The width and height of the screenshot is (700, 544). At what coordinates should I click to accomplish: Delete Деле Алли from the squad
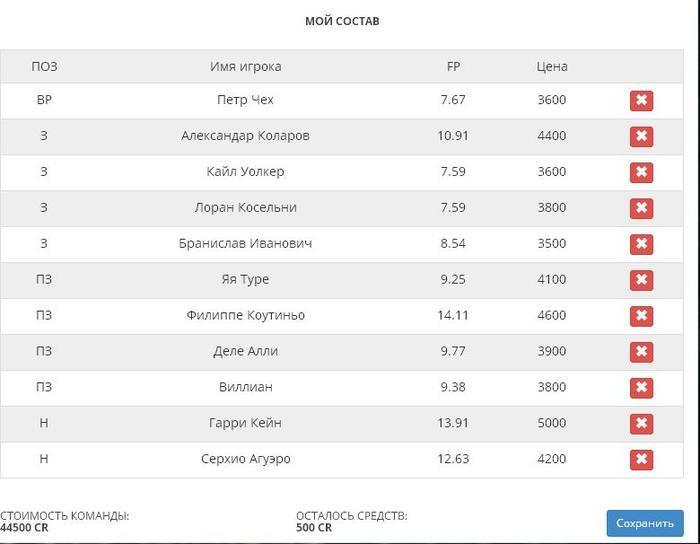[x=641, y=352]
